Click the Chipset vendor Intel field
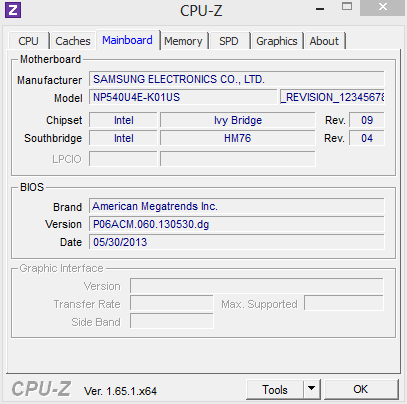 pyautogui.click(x=123, y=120)
